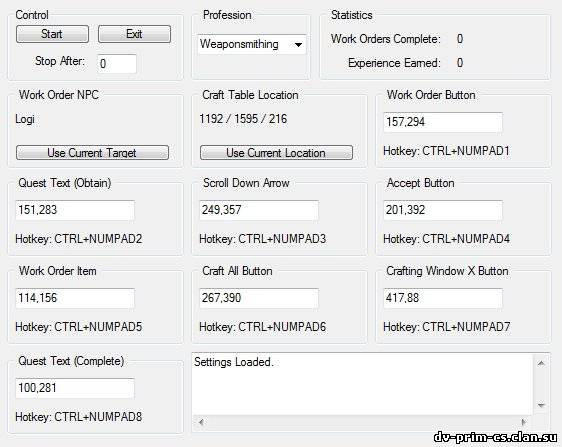This screenshot has height=447, width=562.
Task: Click the Work Order Item coordinates field
Action: coord(75,298)
